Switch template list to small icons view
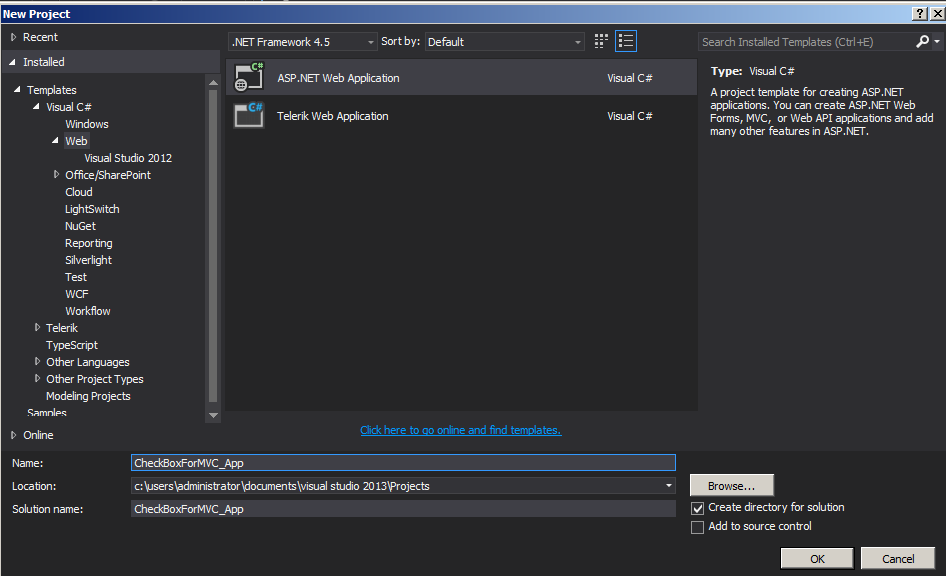 626,40
